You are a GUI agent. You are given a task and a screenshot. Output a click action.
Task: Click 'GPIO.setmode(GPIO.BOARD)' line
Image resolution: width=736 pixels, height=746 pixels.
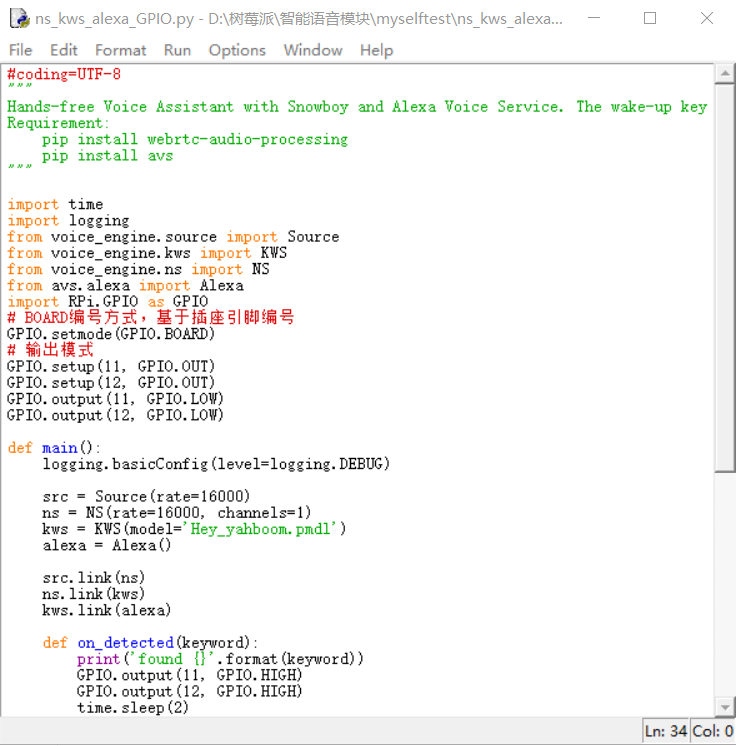[111, 334]
